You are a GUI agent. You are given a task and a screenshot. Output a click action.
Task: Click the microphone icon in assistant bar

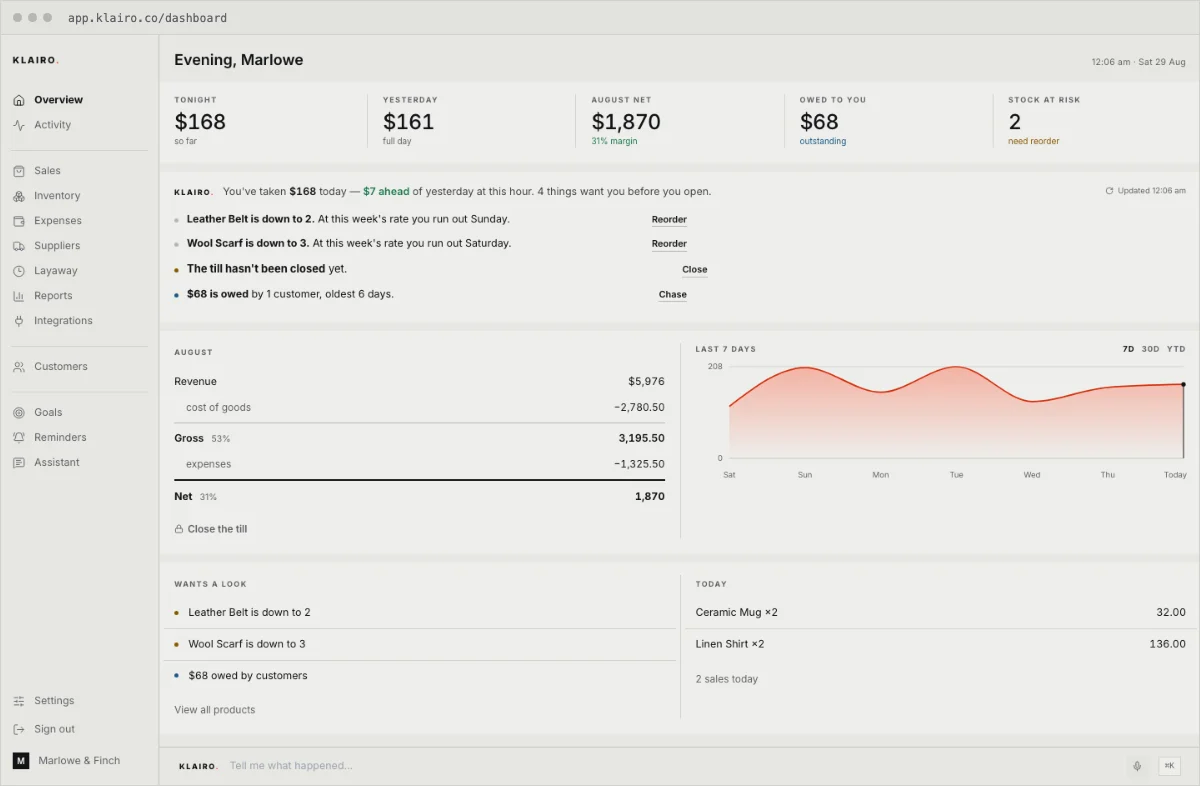tap(1137, 766)
